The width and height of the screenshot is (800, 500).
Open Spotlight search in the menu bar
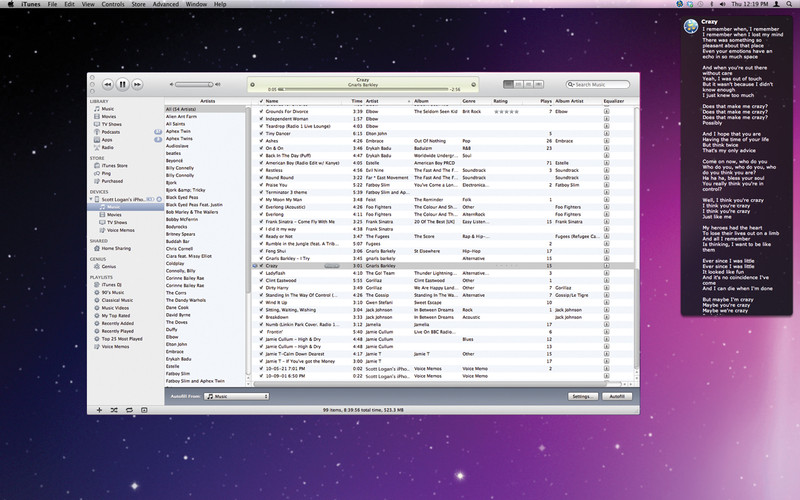(790, 5)
